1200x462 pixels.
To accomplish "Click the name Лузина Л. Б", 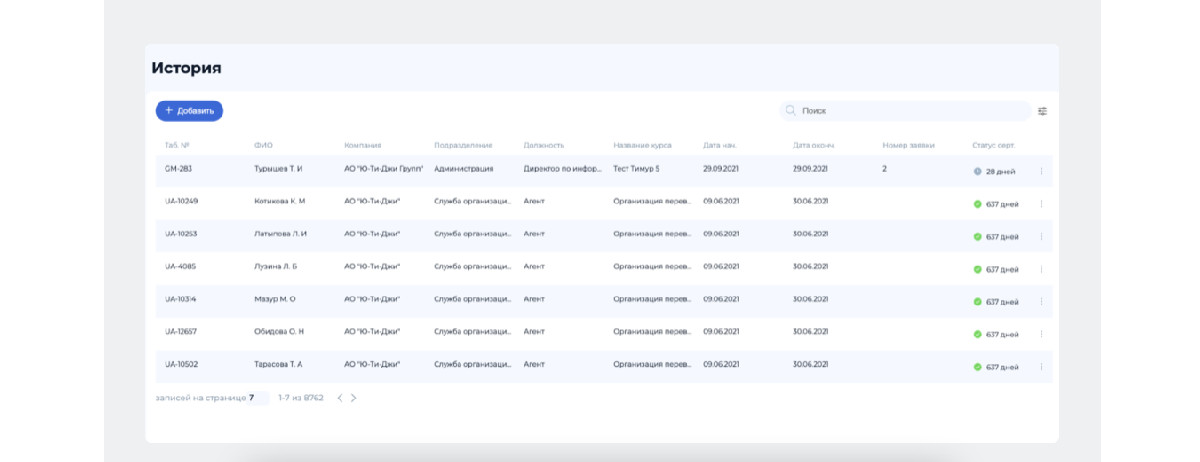I will tap(276, 266).
